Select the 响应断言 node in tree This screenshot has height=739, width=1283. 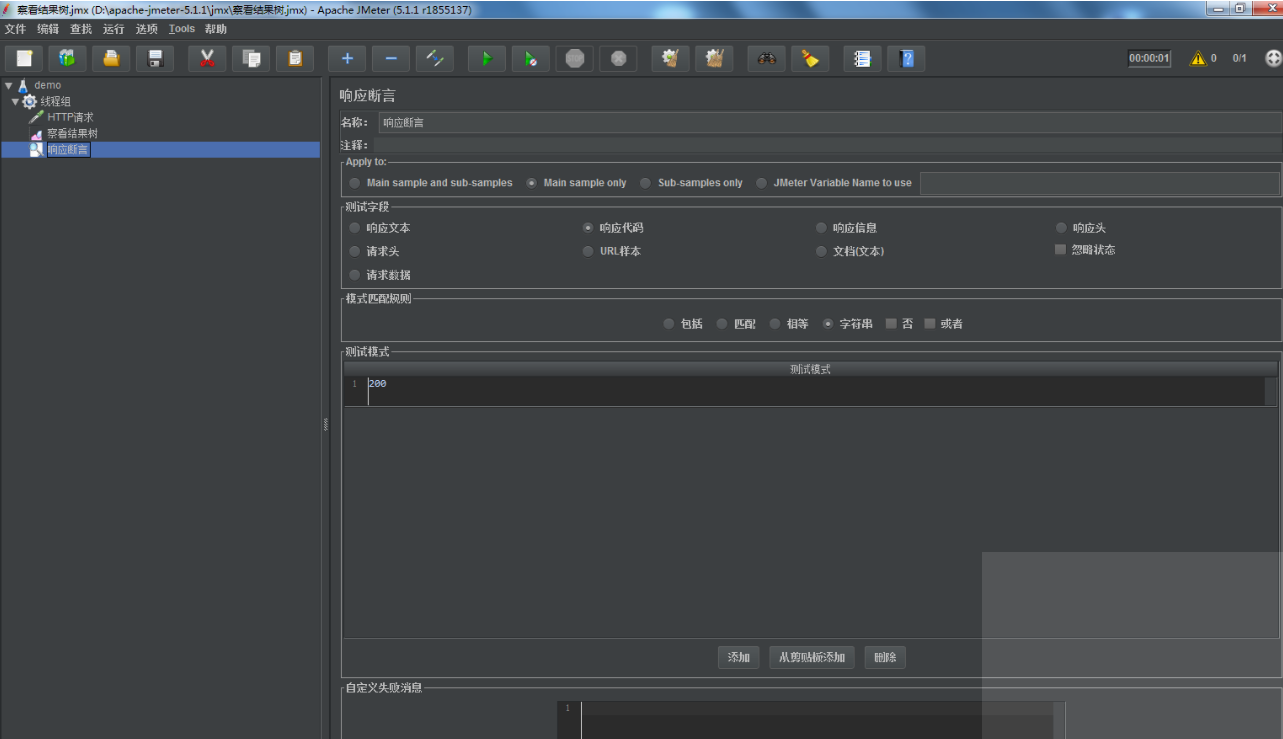(x=68, y=149)
